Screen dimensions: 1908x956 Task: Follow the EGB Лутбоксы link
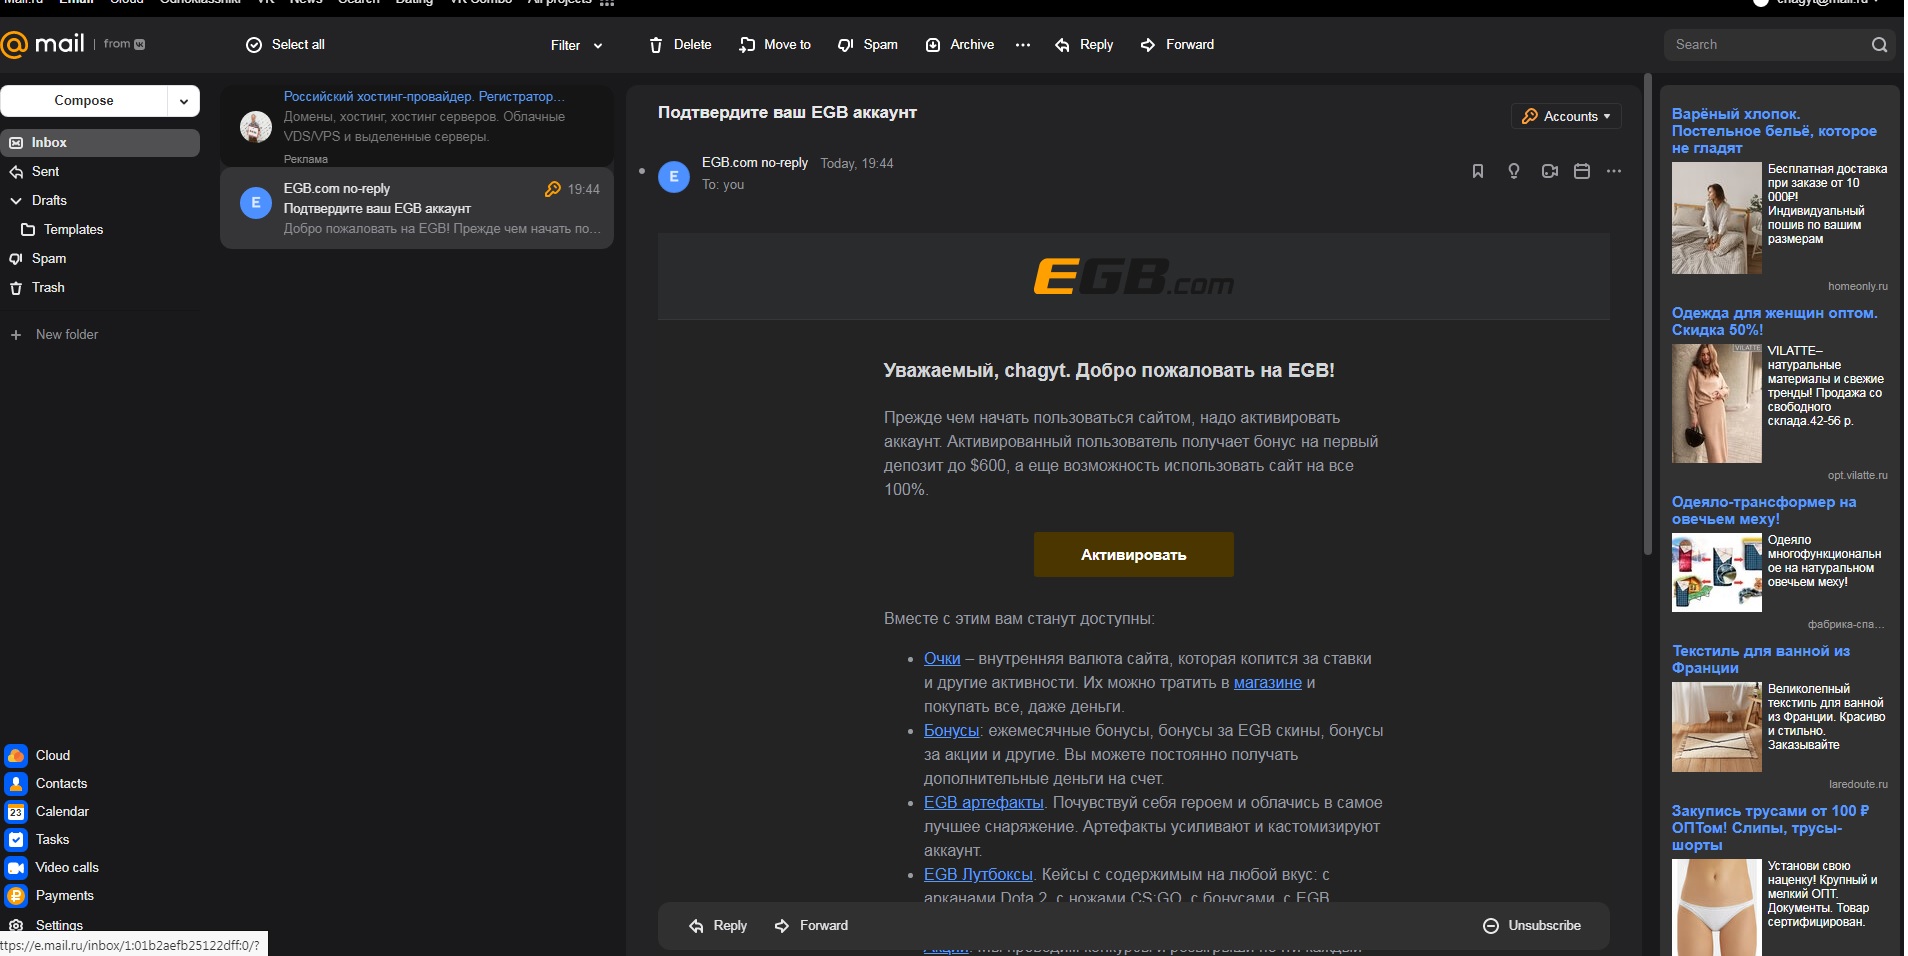click(978, 875)
